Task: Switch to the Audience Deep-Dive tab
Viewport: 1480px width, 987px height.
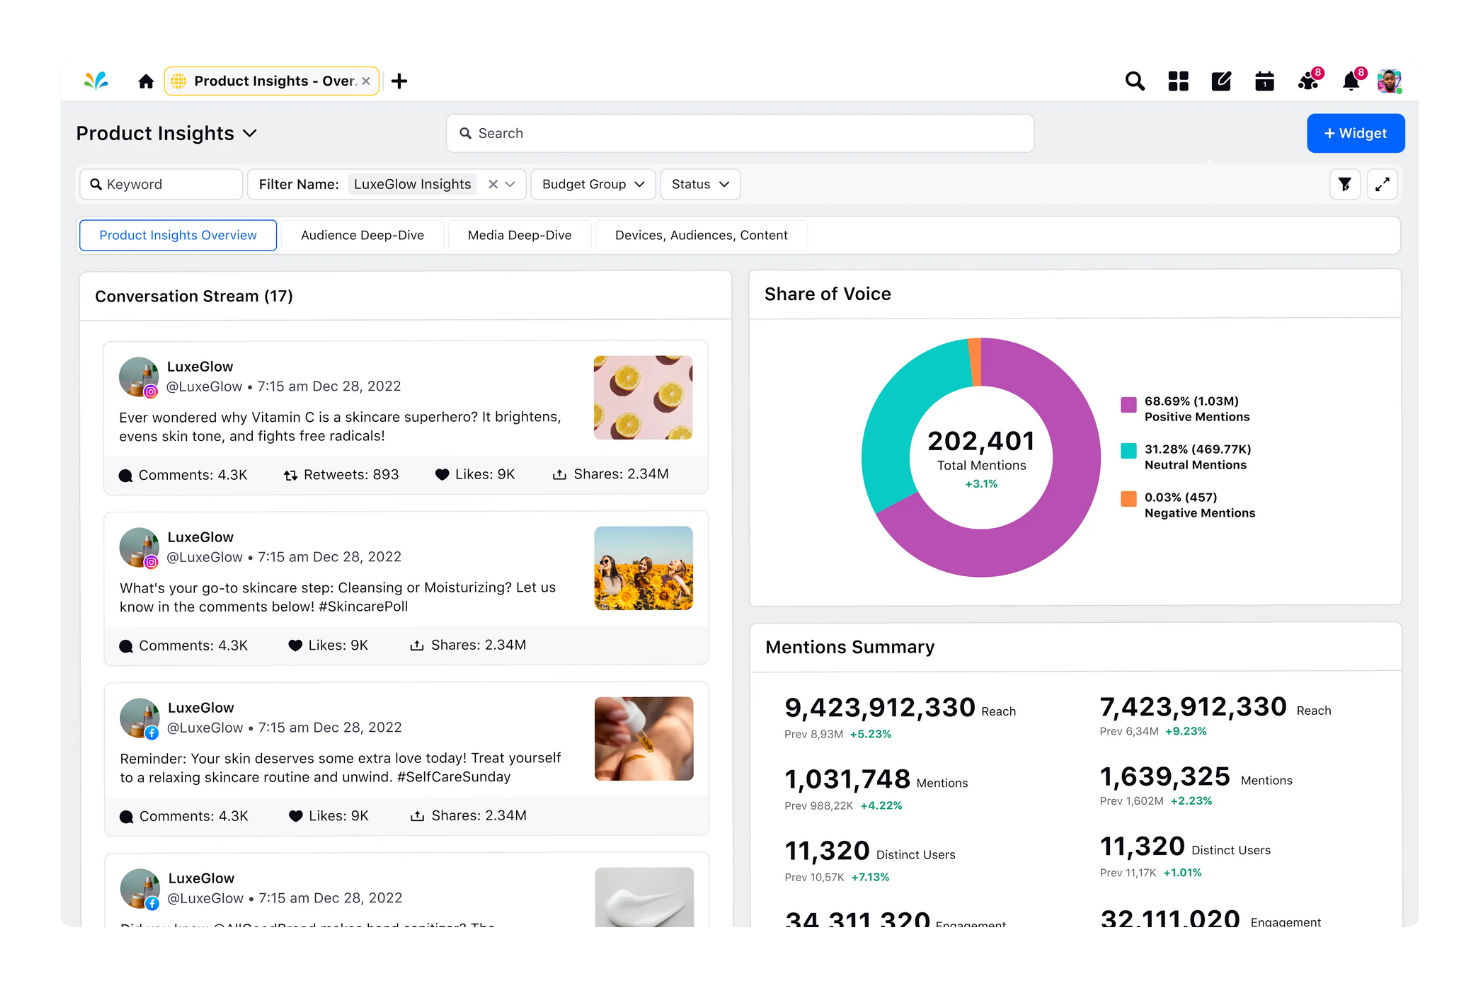Action: pos(362,235)
